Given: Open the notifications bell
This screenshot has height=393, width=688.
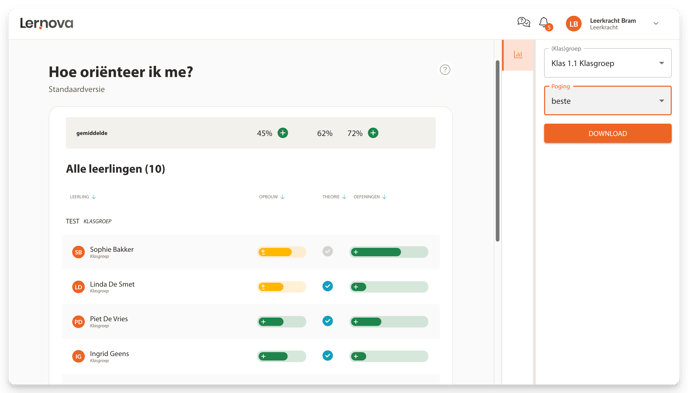Looking at the screenshot, I should (545, 23).
